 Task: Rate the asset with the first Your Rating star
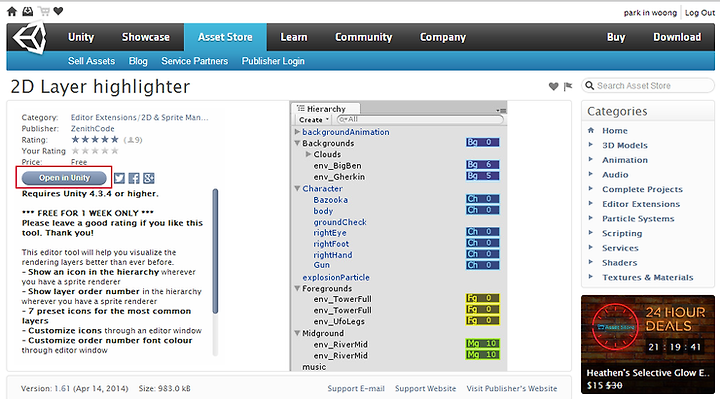(75, 151)
